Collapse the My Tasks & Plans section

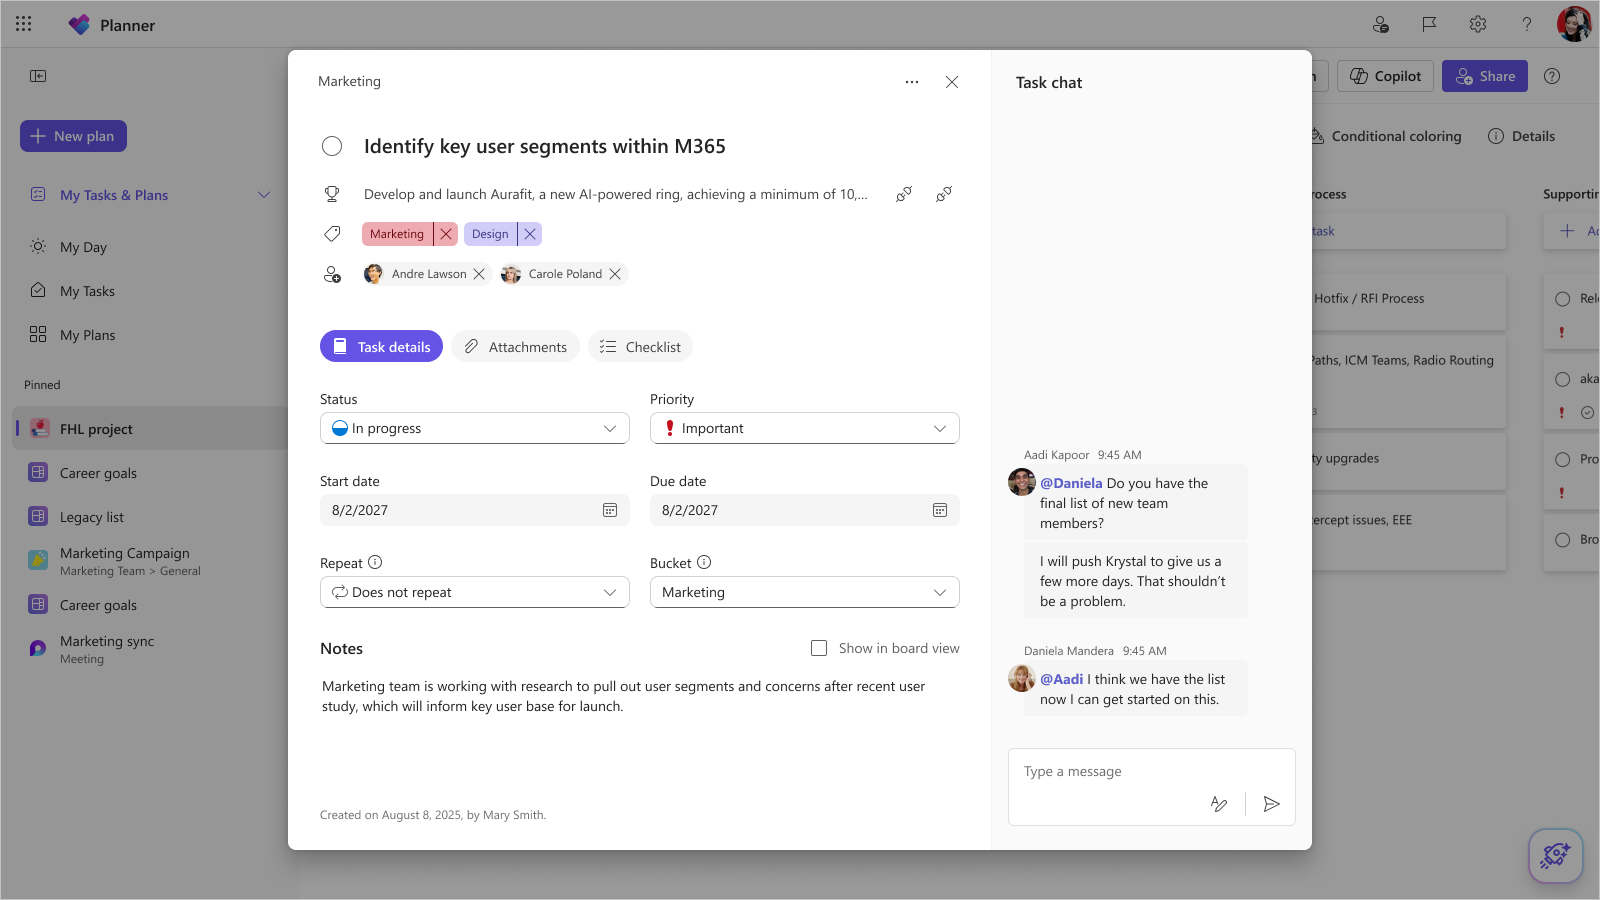[x=264, y=195]
